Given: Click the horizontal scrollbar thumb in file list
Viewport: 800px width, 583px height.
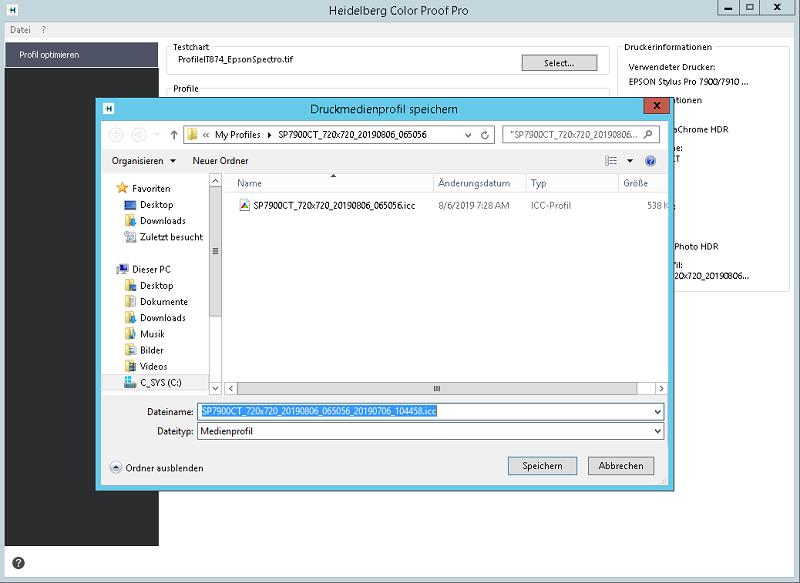Looking at the screenshot, I should click(x=437, y=389).
